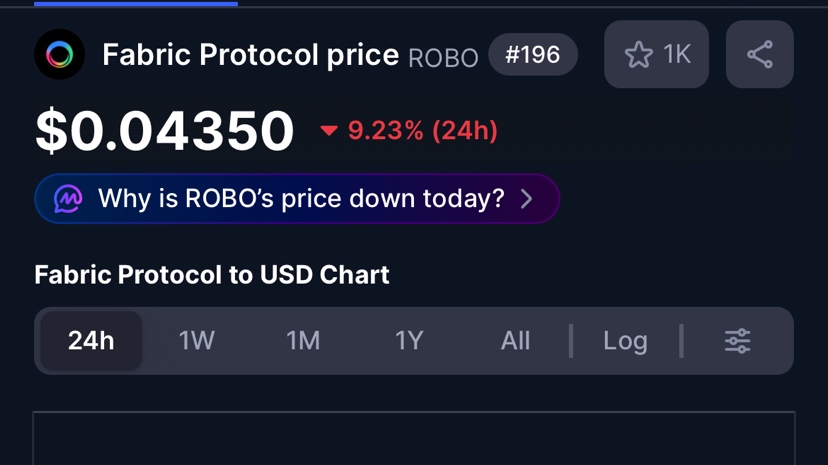Select the 24h chart range

tap(91, 341)
